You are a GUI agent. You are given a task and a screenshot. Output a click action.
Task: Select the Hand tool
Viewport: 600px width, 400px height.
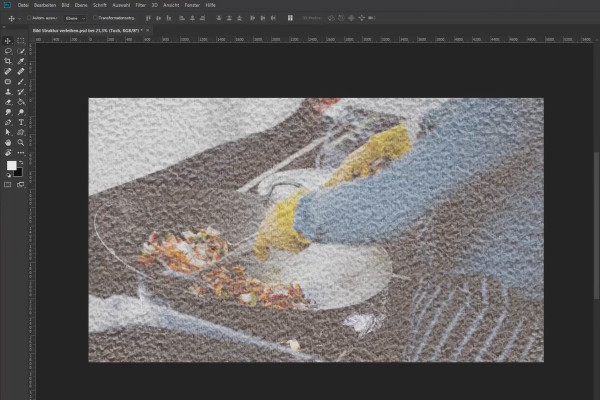[x=8, y=143]
